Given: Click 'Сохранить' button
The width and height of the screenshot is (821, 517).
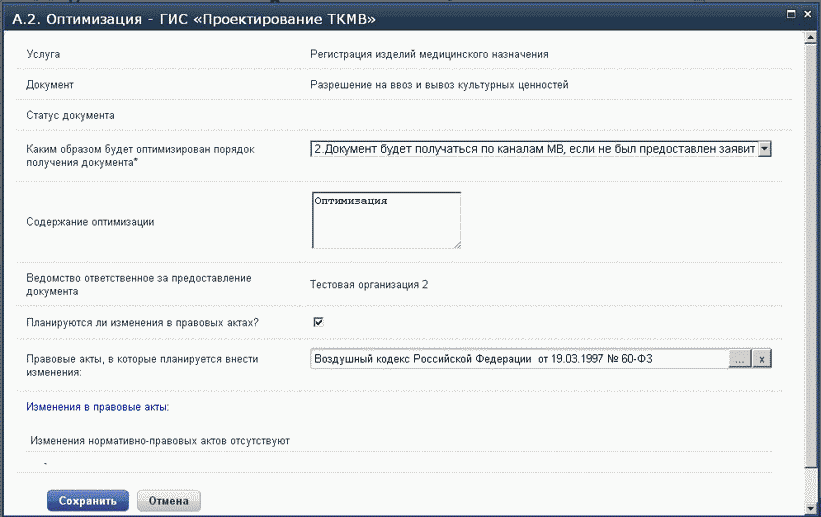Looking at the screenshot, I should pos(88,500).
